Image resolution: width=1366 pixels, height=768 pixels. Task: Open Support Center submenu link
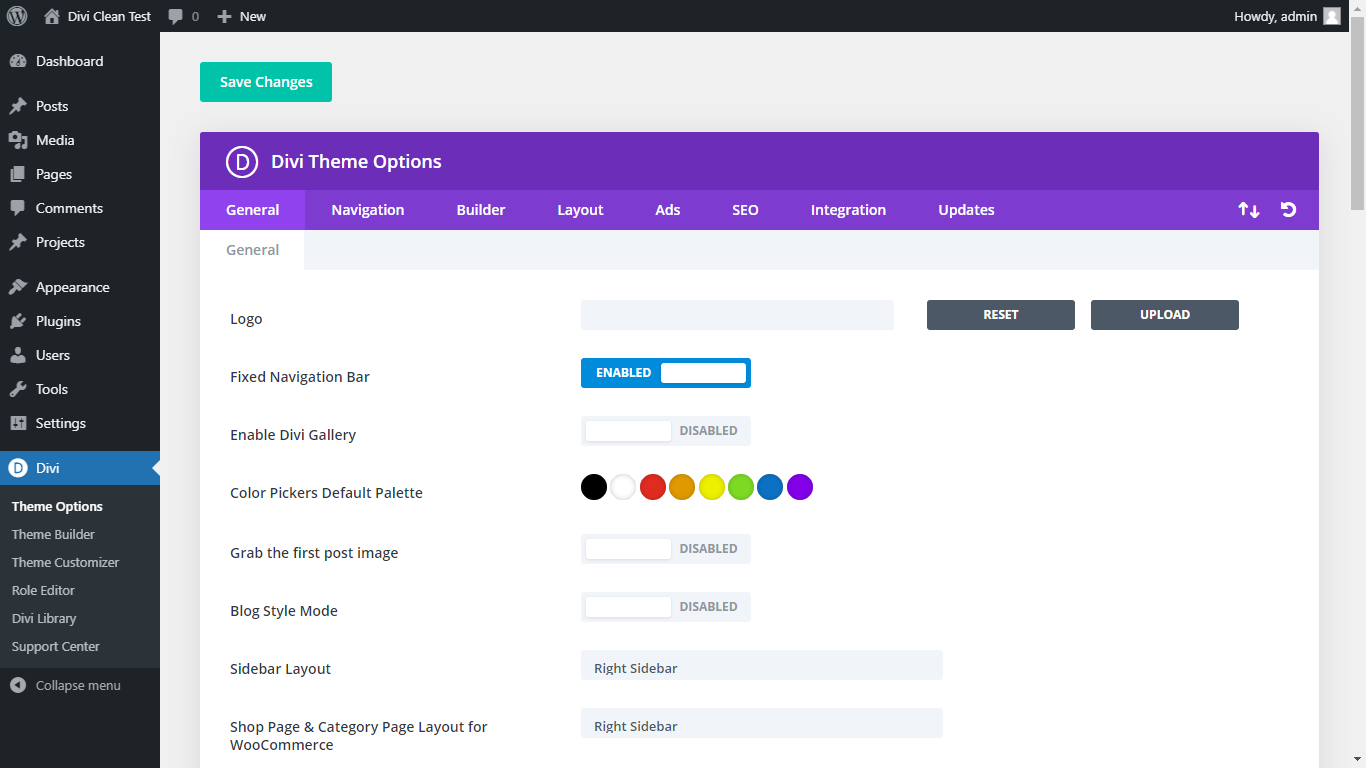[x=55, y=646]
